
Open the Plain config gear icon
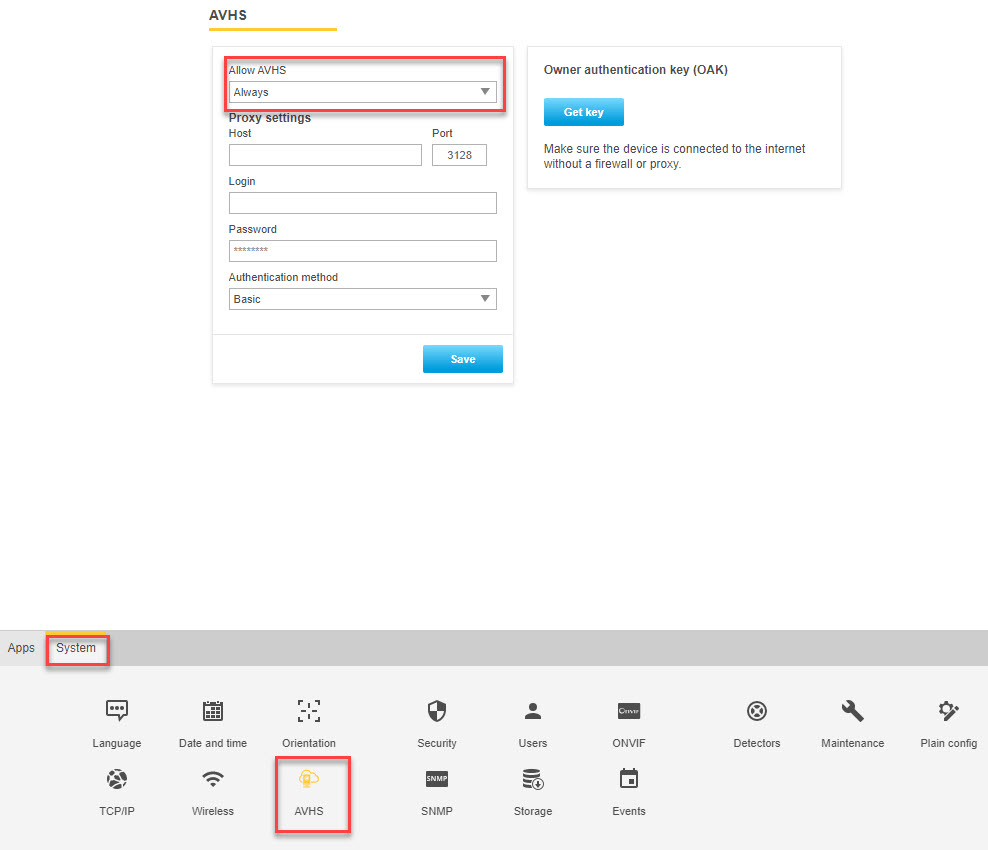click(948, 711)
